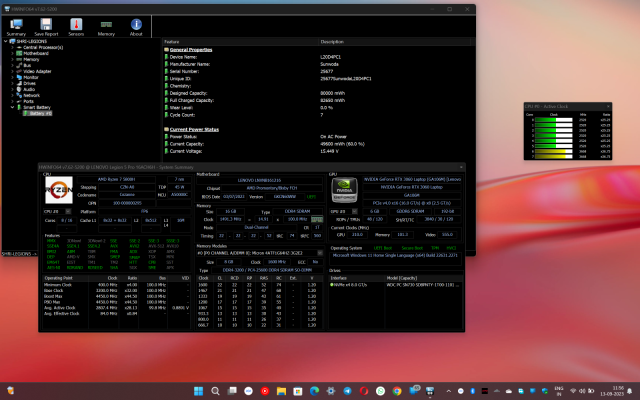This screenshot has width=640, height=400.
Task: Close the System Summary window
Action: (x=461, y=167)
